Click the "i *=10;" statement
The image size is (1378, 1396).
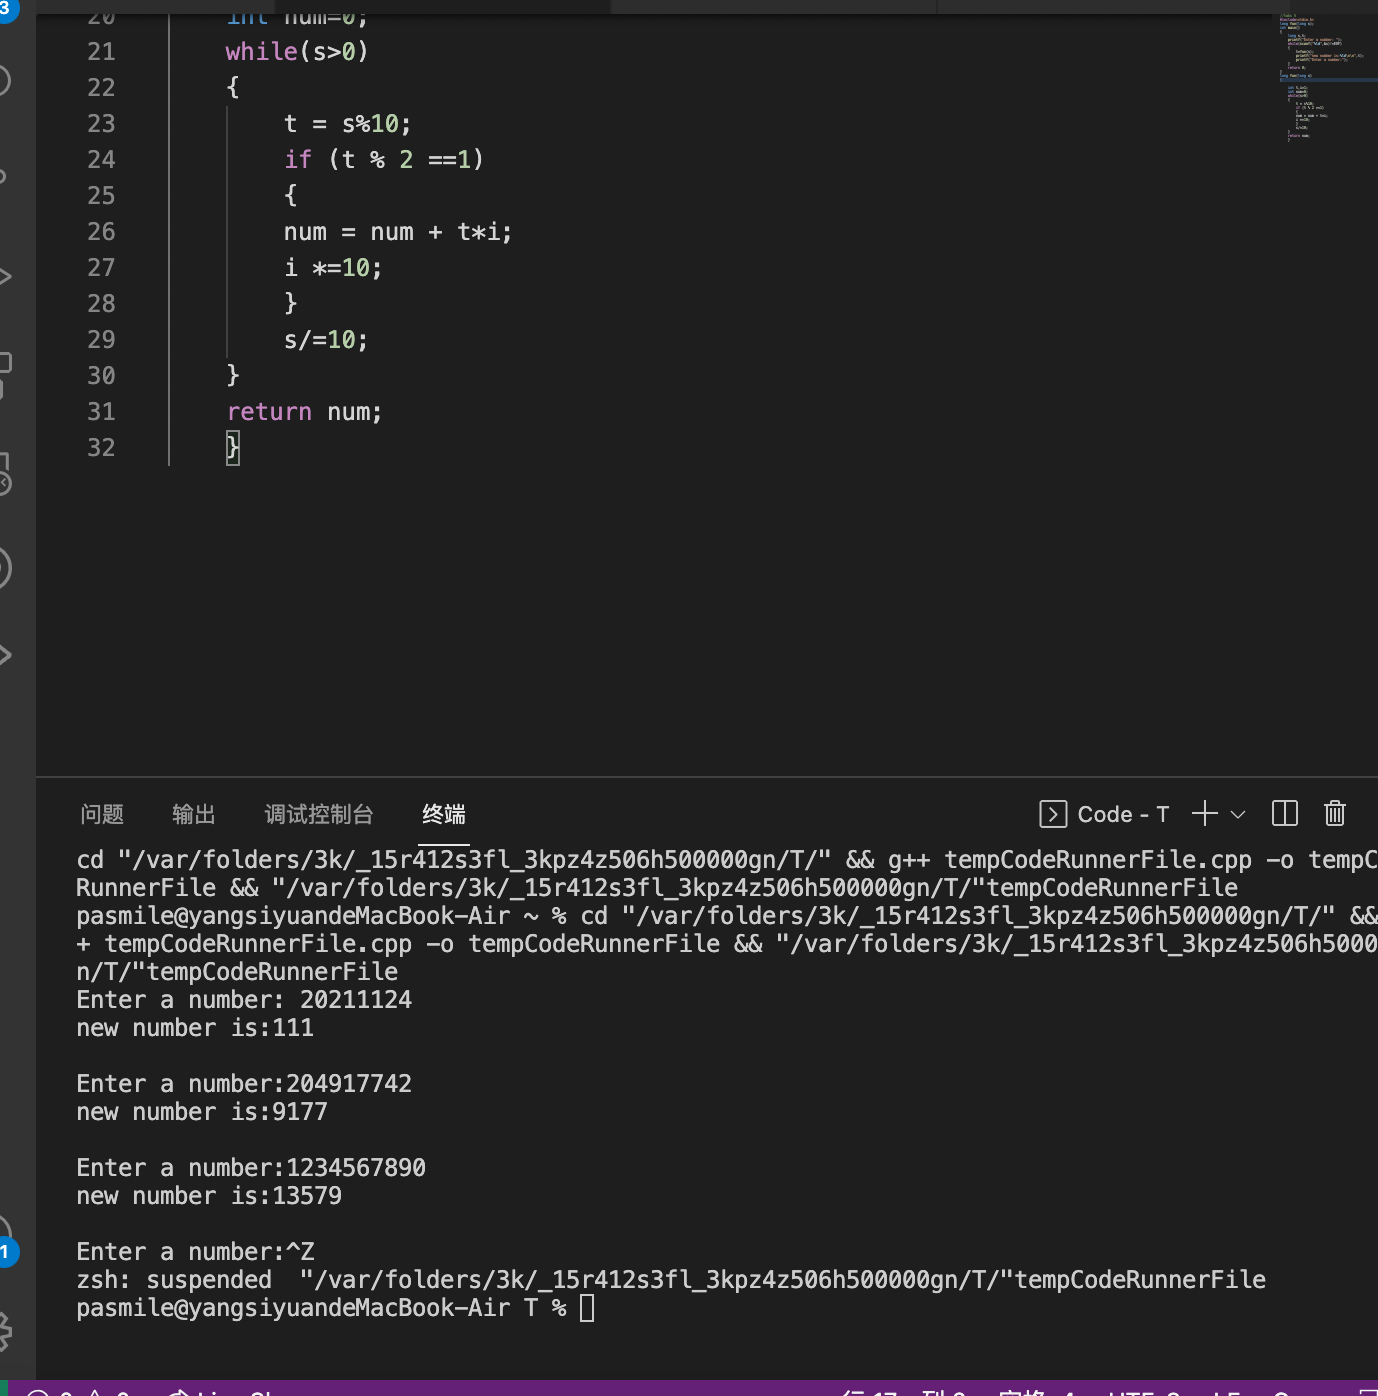(x=333, y=268)
